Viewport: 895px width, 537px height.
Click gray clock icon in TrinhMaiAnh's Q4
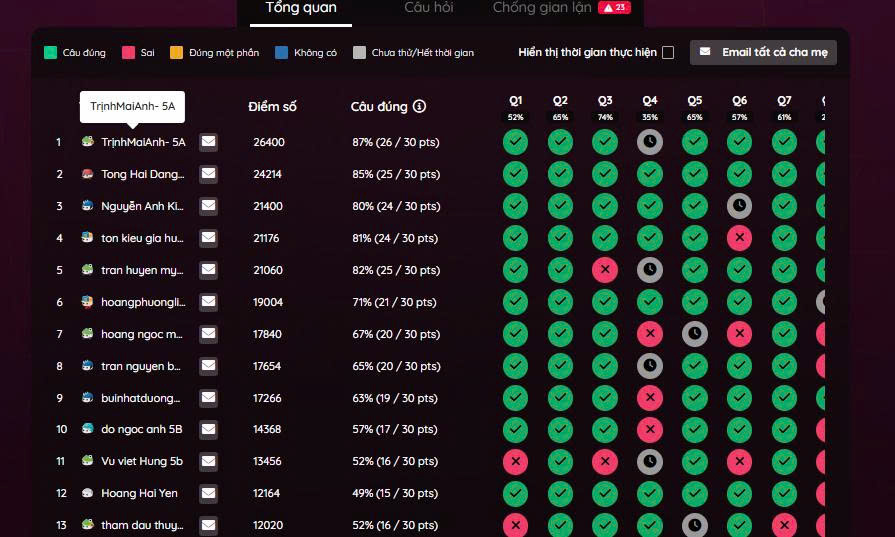click(650, 142)
